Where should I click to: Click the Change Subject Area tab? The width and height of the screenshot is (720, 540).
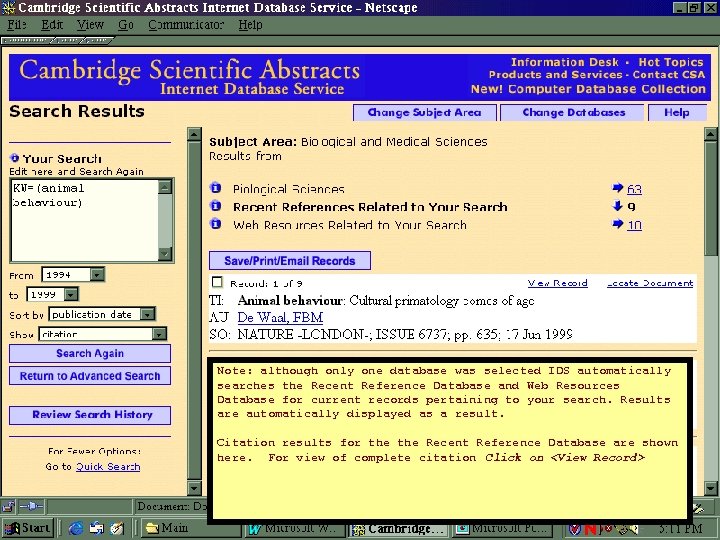425,112
